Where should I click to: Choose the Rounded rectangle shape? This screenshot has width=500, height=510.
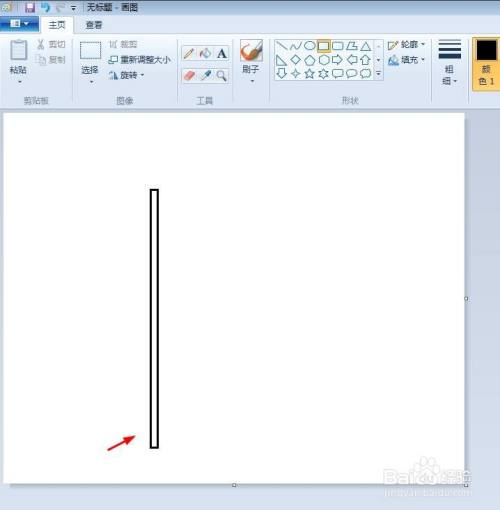(x=338, y=46)
